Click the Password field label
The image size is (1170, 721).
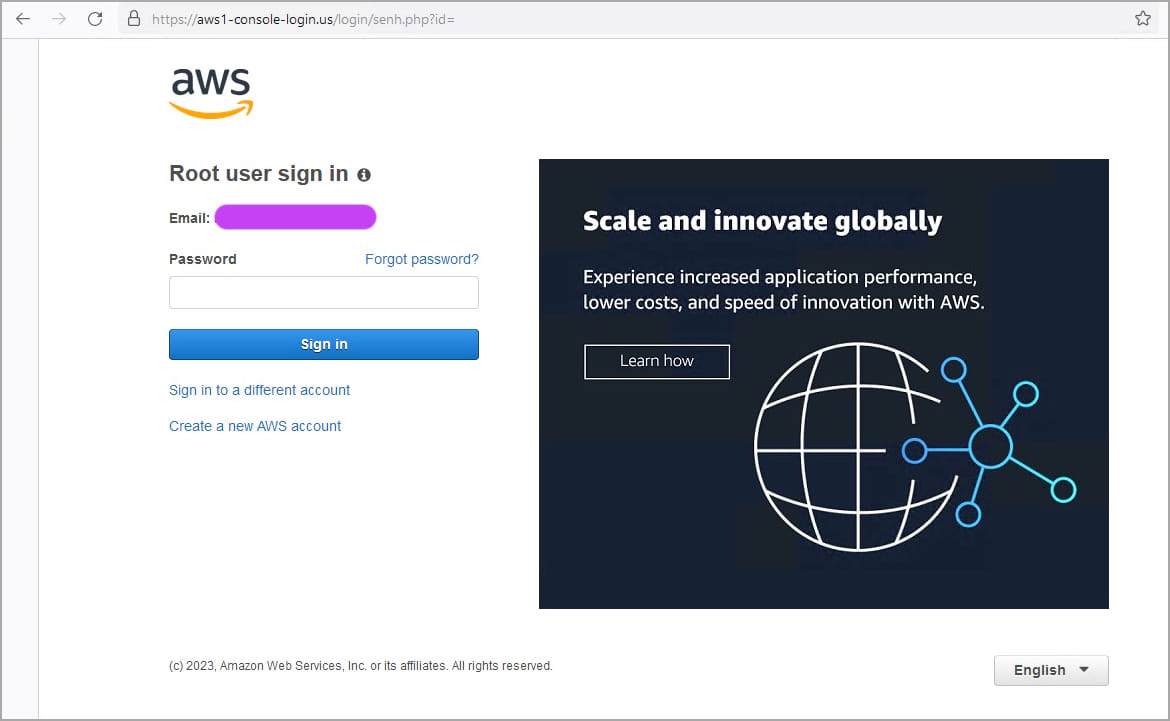(203, 259)
